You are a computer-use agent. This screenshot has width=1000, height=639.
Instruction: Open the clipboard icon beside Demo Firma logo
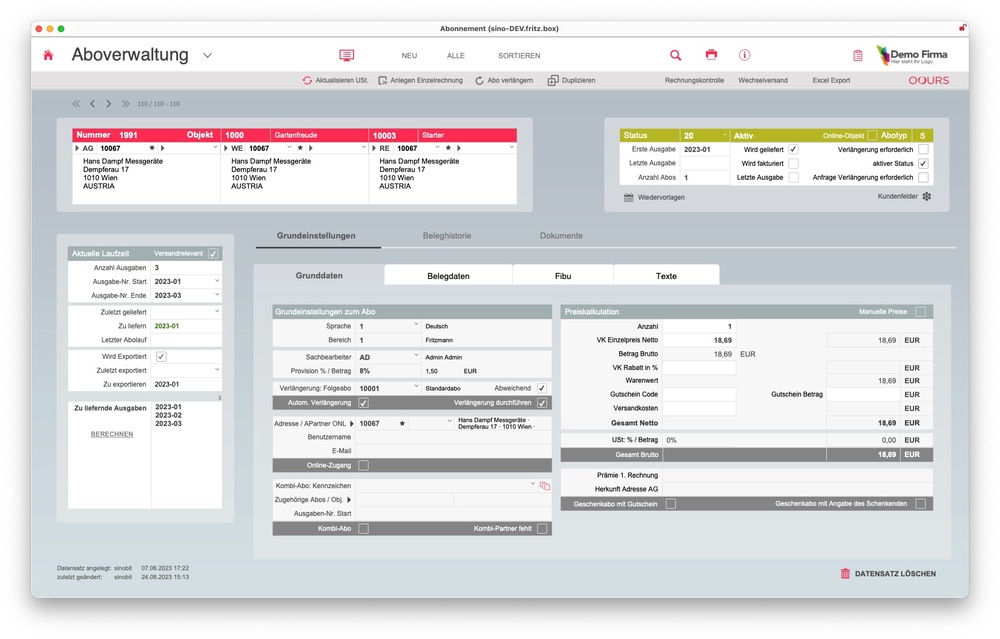pos(858,55)
